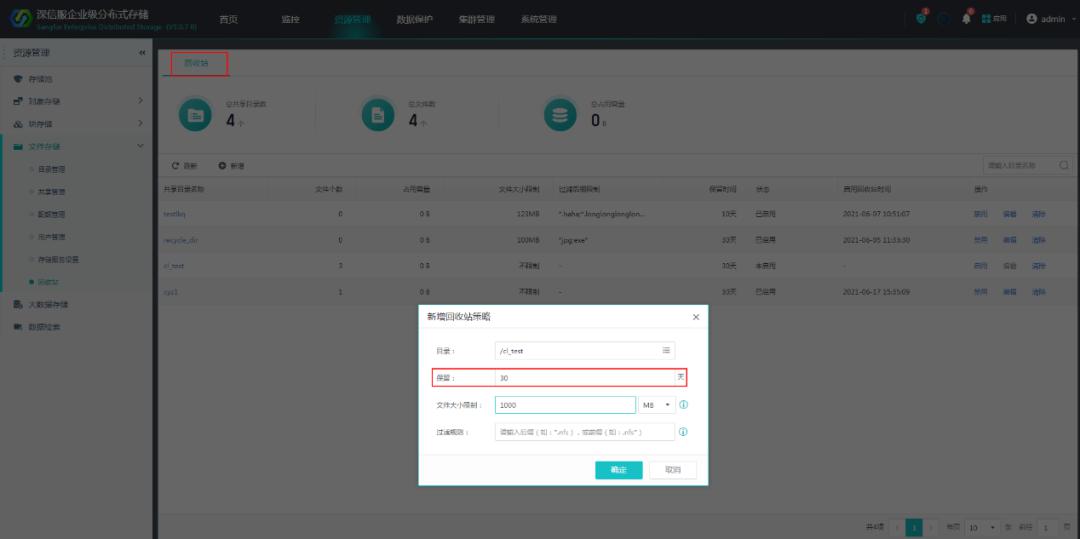The height and width of the screenshot is (539, 1080).
Task: Click the directory browse list icon
Action: (x=666, y=351)
